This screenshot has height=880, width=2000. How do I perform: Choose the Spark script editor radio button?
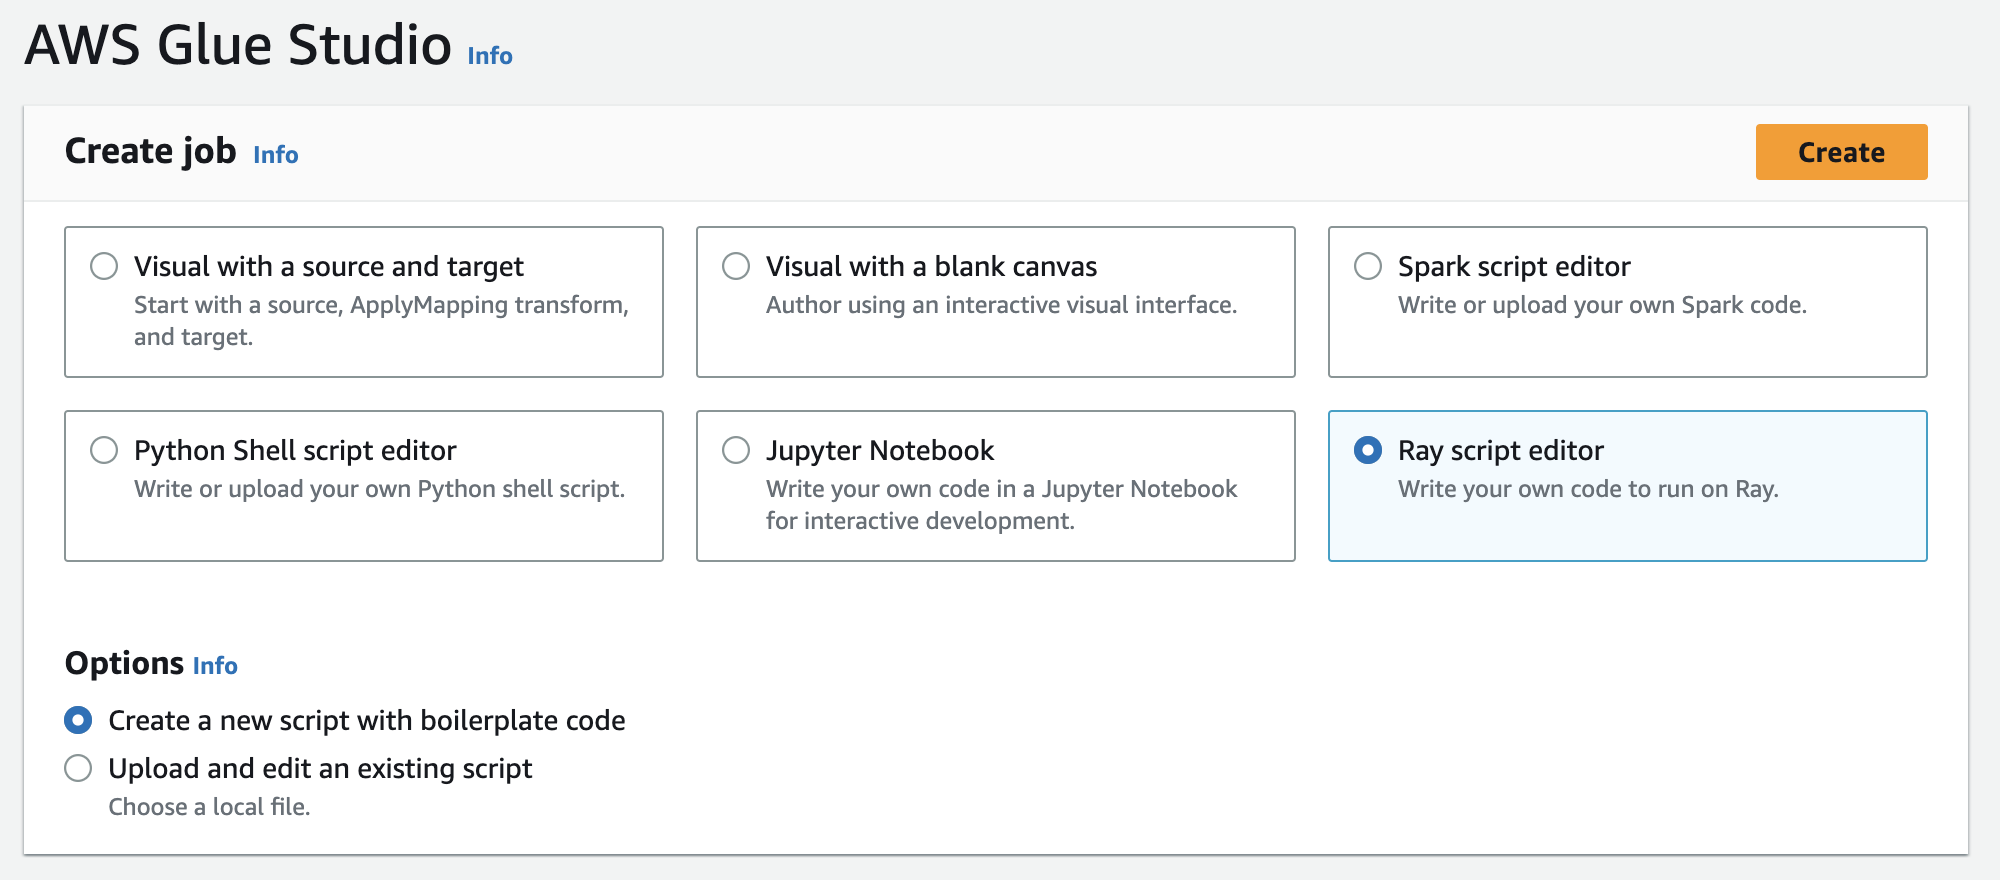(1367, 266)
